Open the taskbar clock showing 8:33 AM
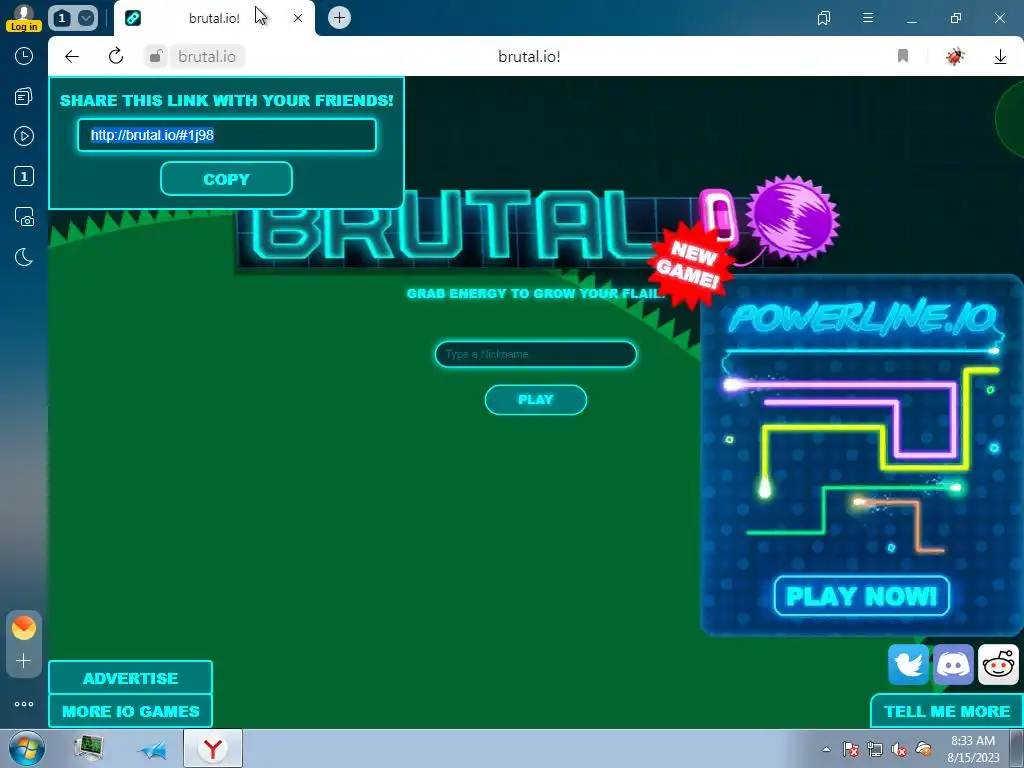The image size is (1024, 768). tap(972, 749)
